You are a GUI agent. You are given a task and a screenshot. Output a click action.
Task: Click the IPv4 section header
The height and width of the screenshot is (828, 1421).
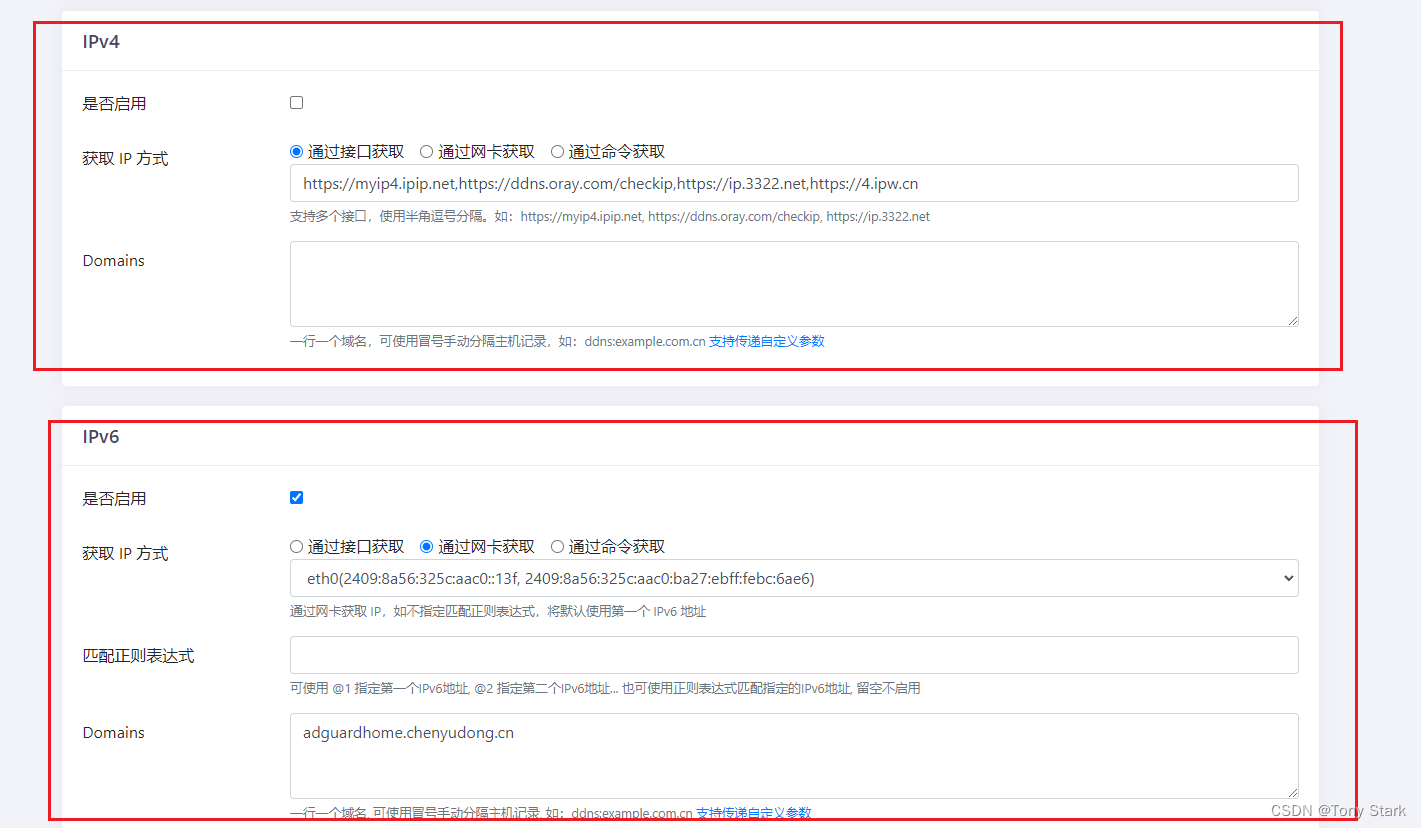point(100,42)
